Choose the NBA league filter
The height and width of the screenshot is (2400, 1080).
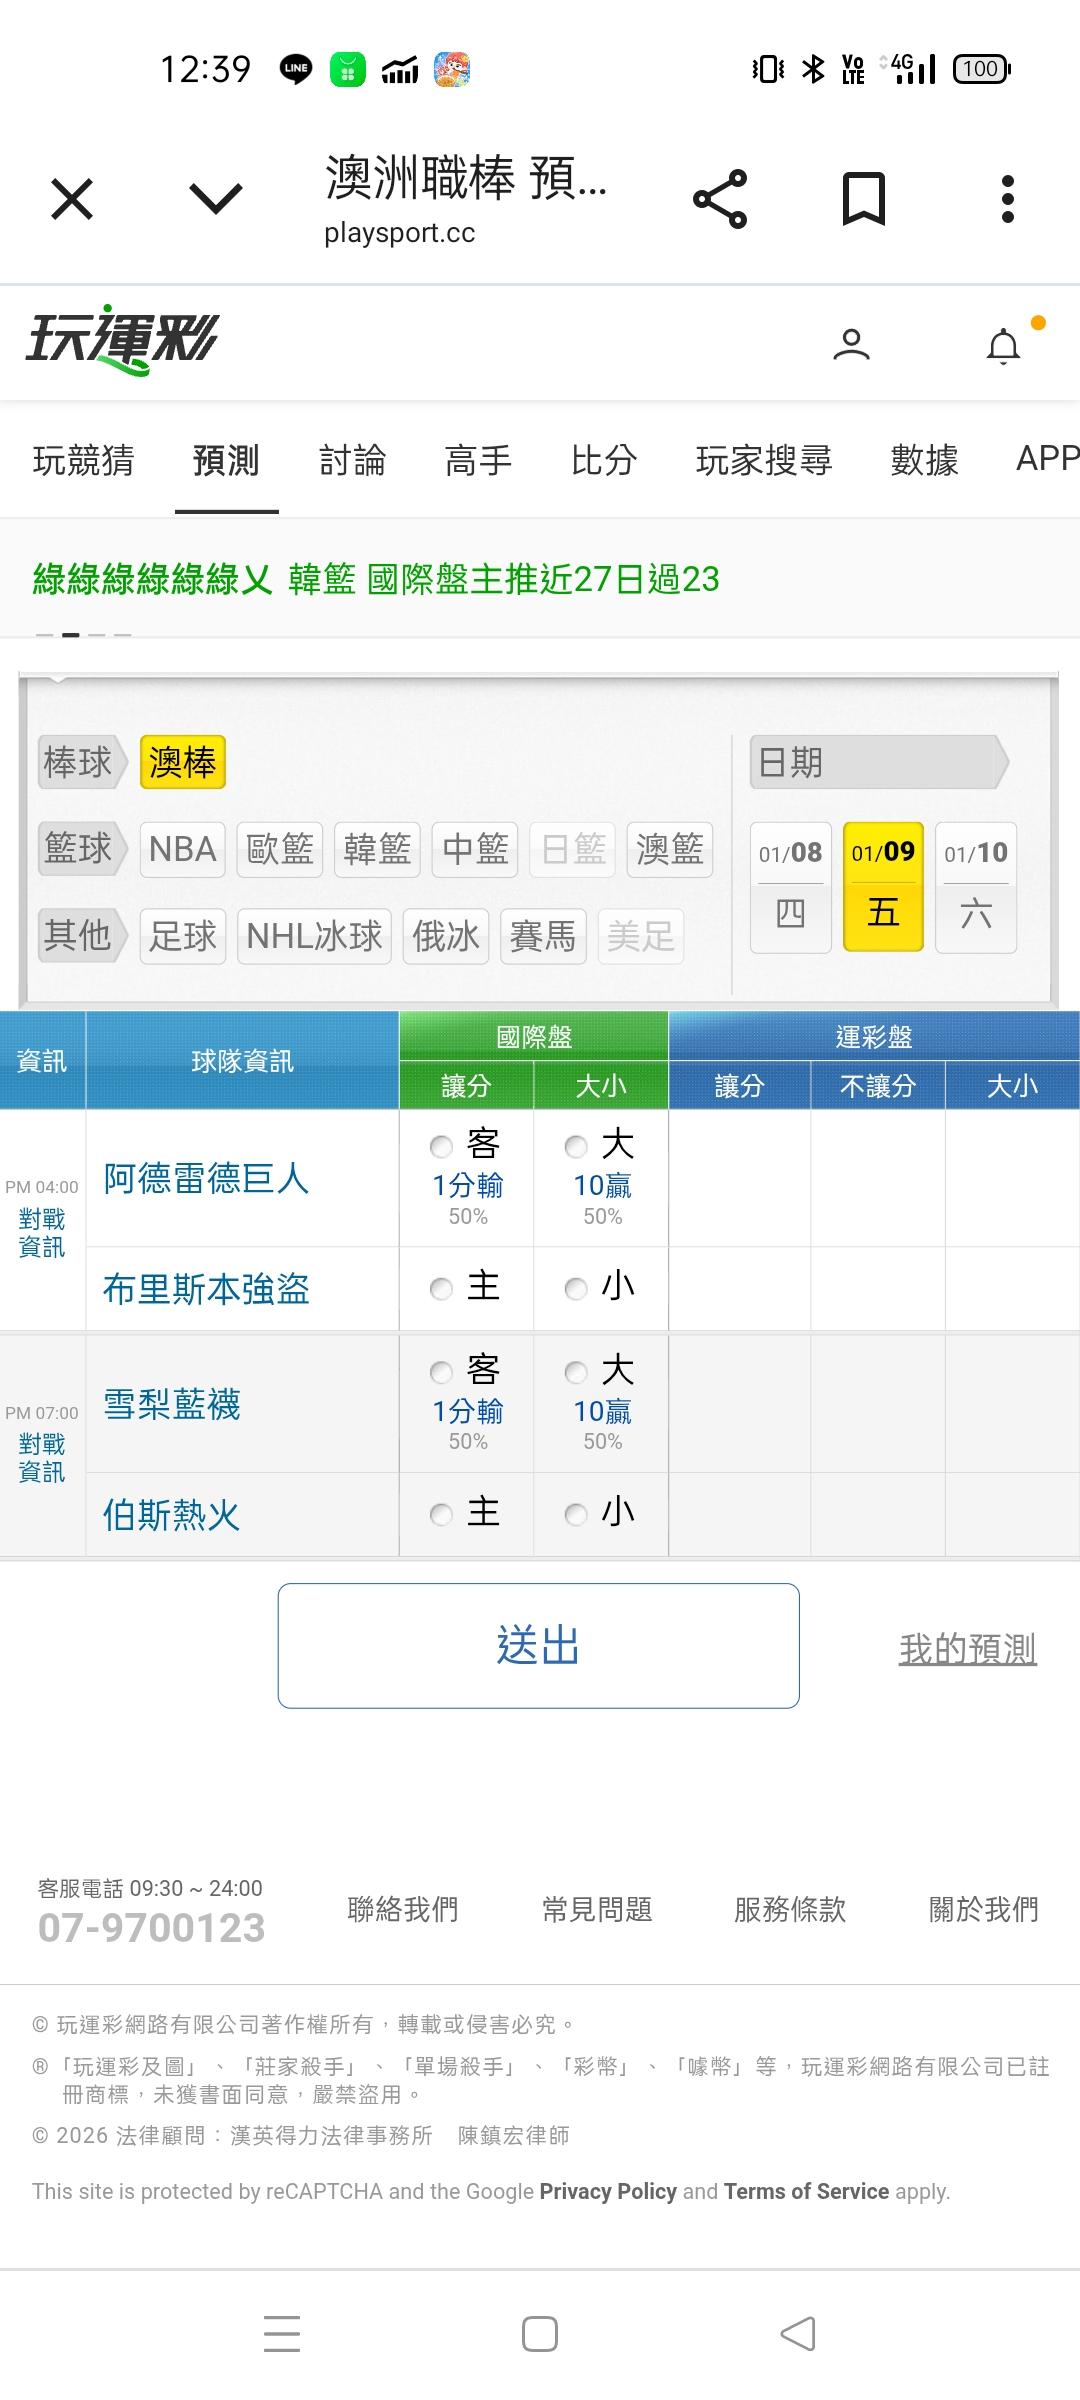182,850
